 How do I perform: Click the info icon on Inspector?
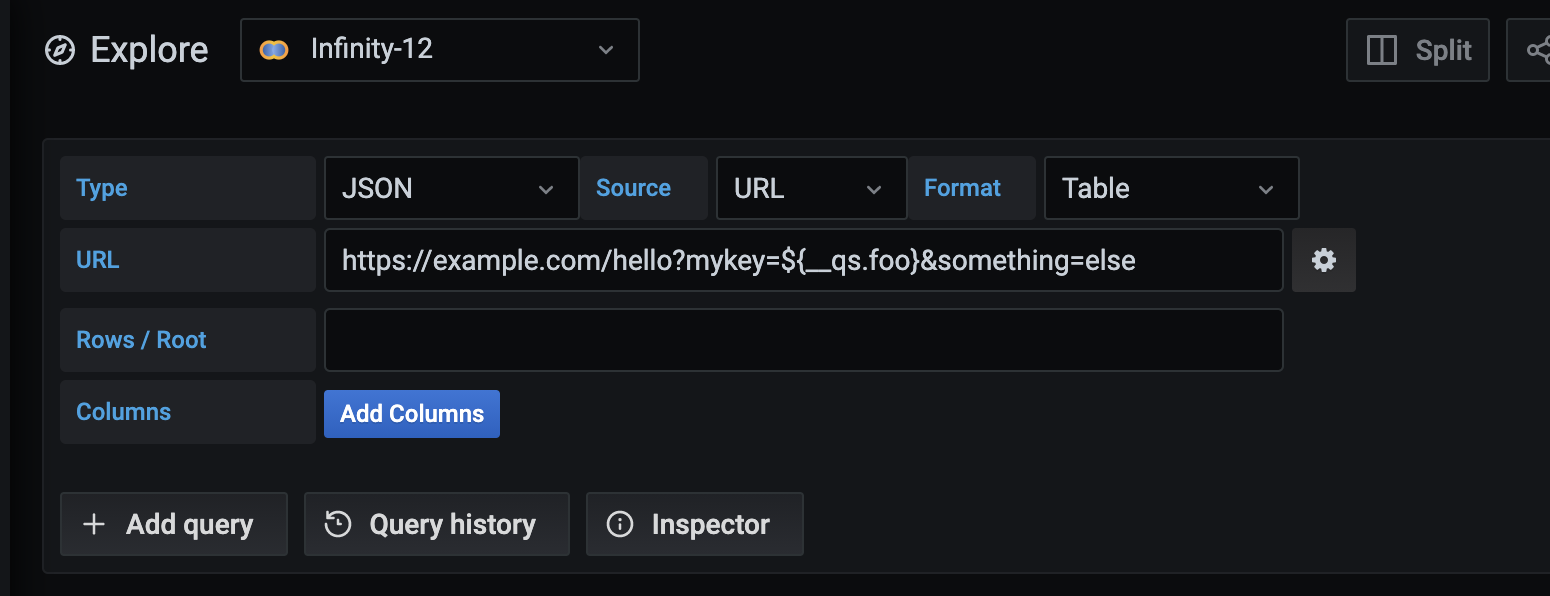(x=618, y=523)
